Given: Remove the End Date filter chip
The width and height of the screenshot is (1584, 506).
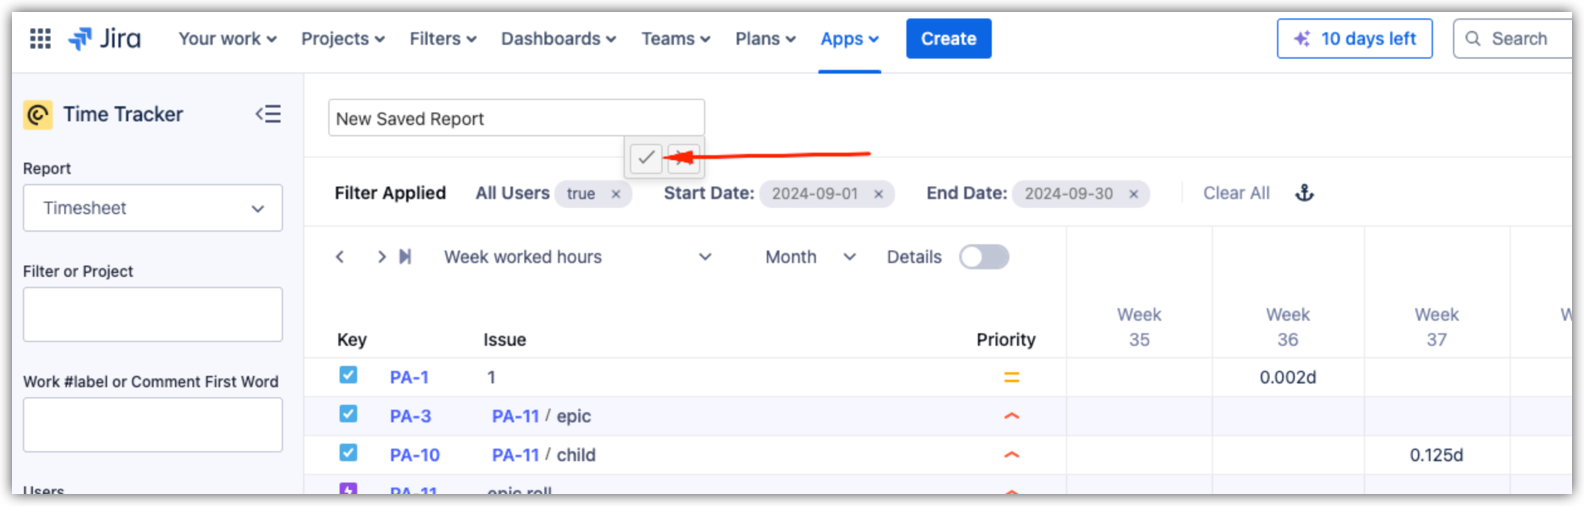Looking at the screenshot, I should coord(1134,194).
